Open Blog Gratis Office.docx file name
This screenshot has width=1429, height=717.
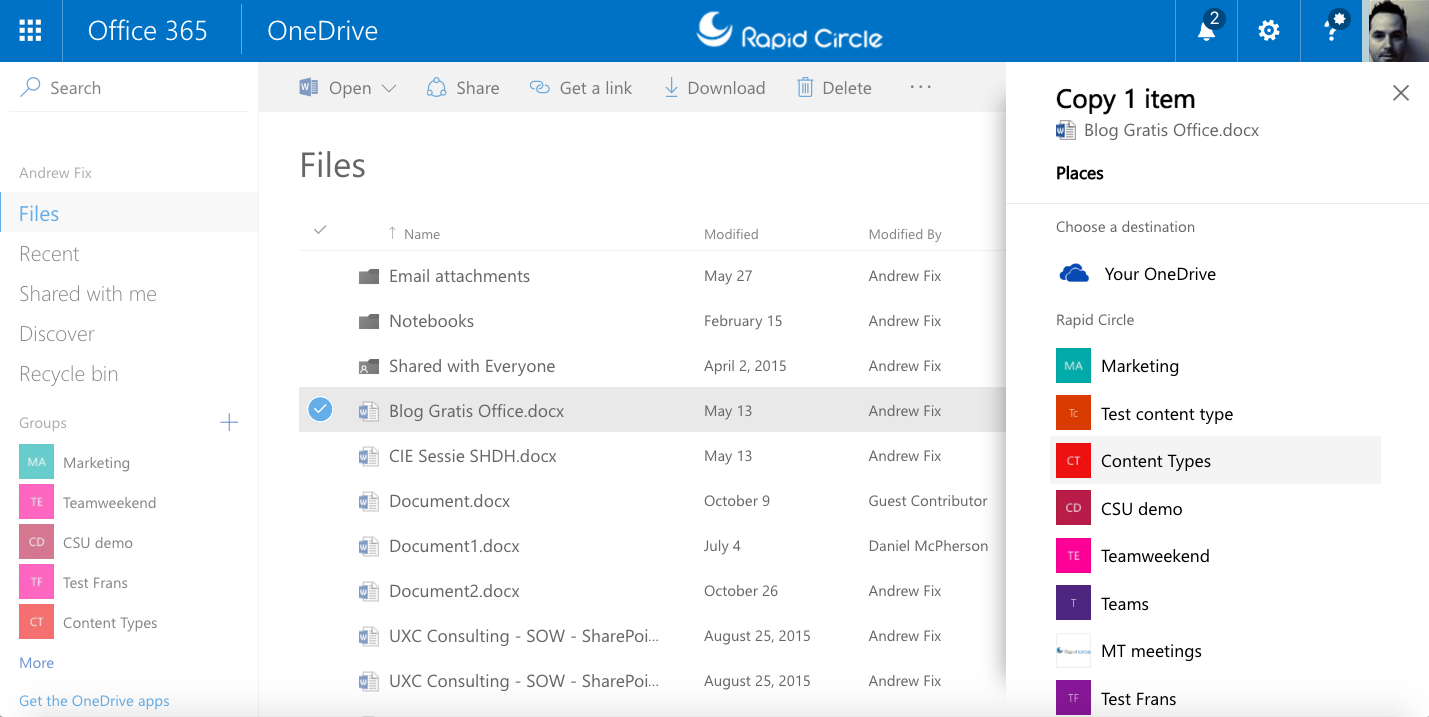pyautogui.click(x=476, y=411)
